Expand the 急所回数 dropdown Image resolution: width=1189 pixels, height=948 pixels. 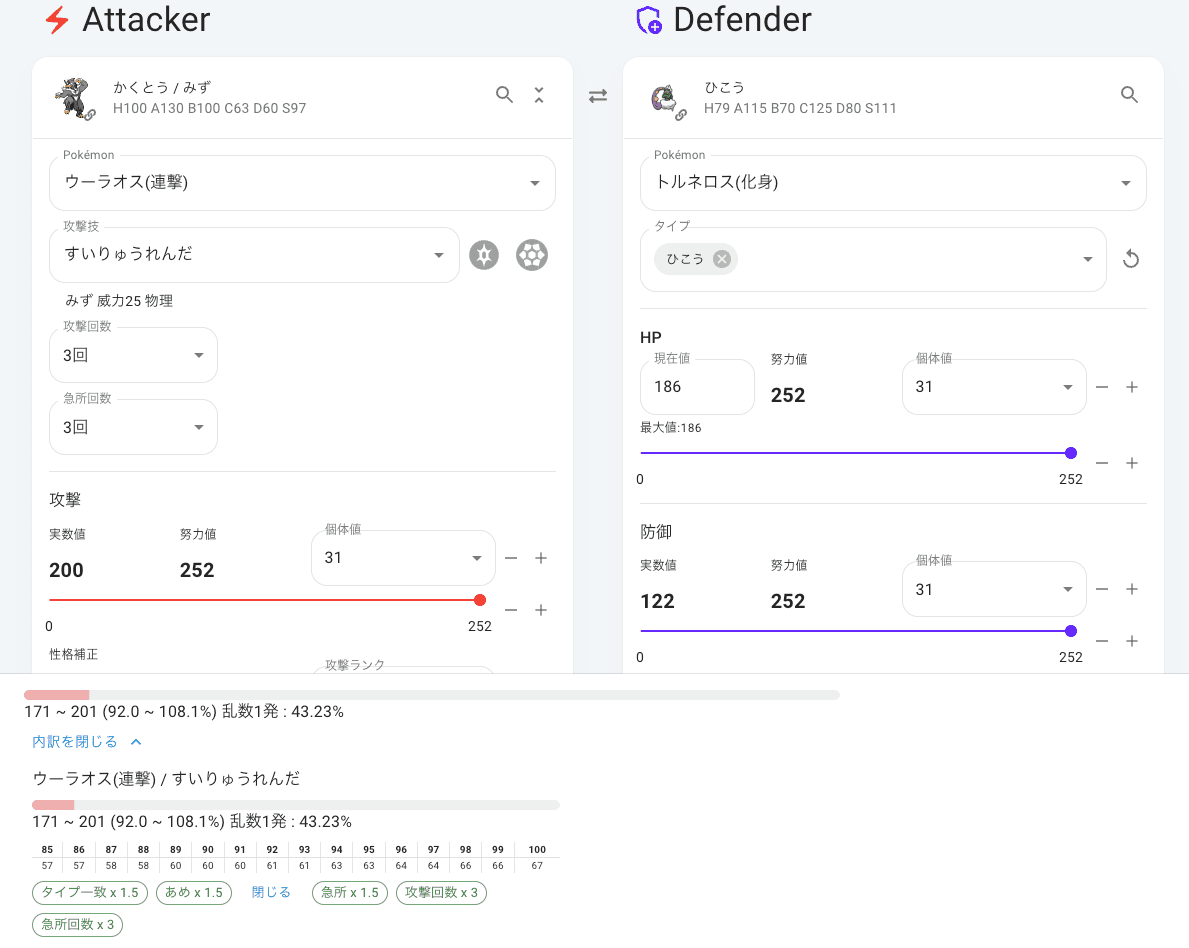coord(133,427)
